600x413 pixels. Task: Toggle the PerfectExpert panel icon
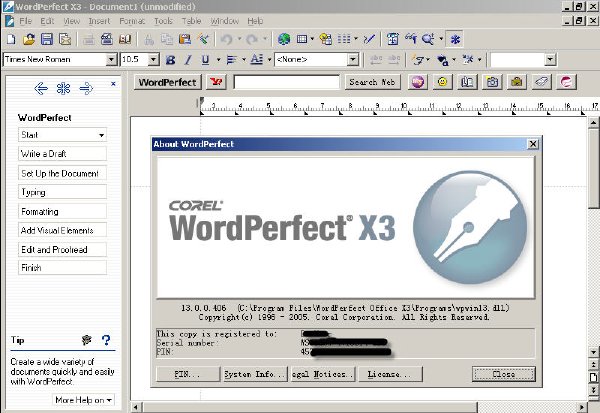pos(455,39)
